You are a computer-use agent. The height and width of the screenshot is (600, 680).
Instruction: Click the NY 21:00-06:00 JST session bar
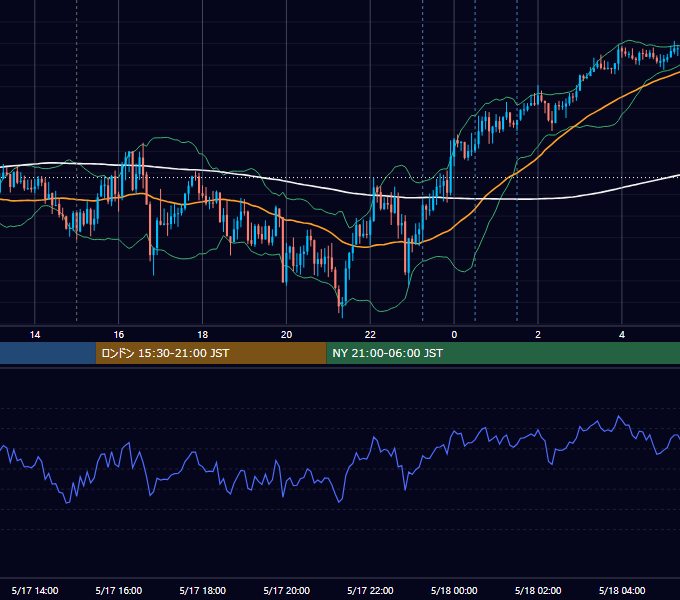click(503, 353)
